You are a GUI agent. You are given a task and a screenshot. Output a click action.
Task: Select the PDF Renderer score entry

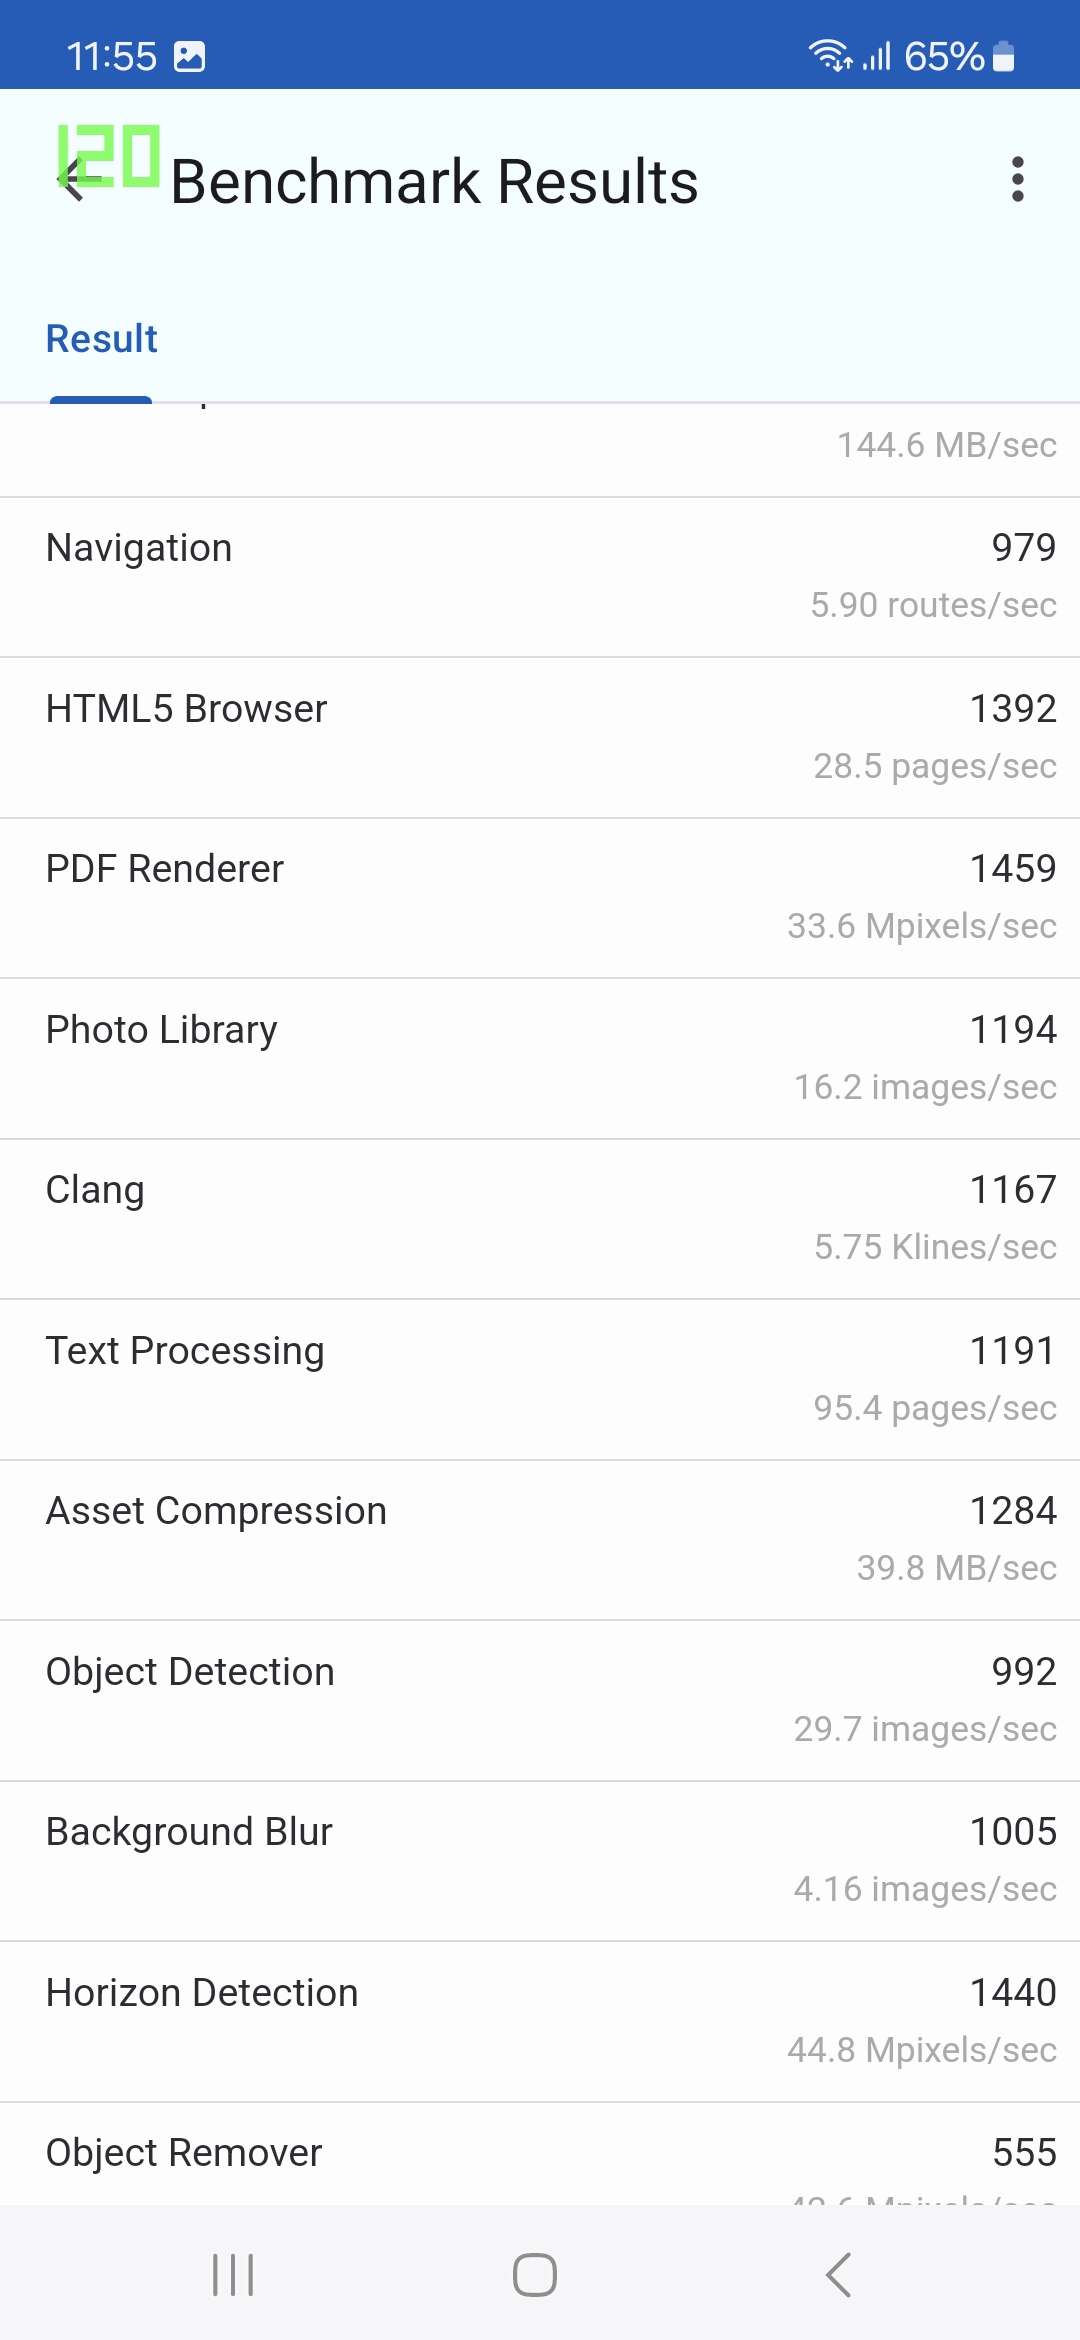point(540,898)
